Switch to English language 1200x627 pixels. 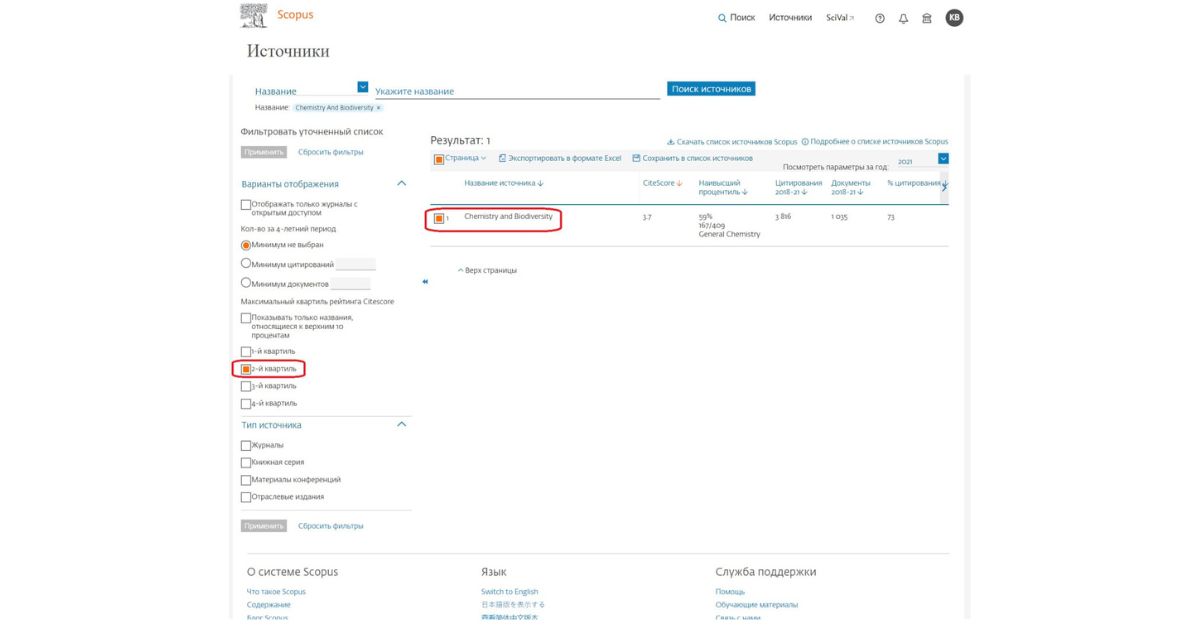510,591
